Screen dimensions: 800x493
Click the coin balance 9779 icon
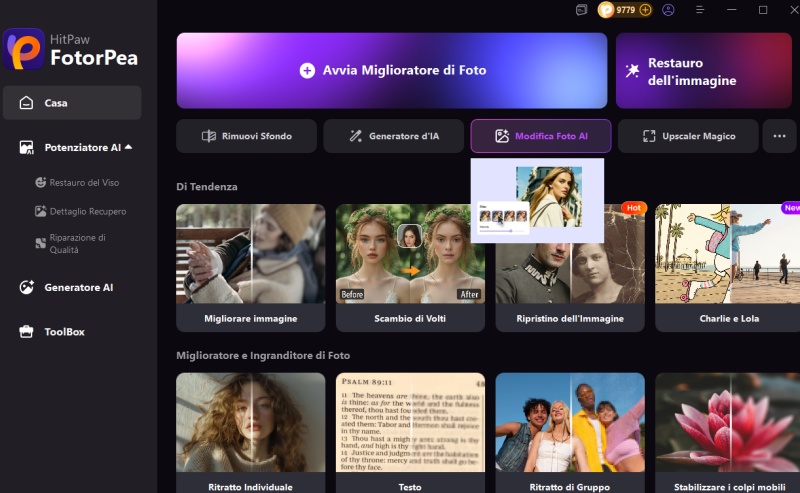tap(606, 10)
